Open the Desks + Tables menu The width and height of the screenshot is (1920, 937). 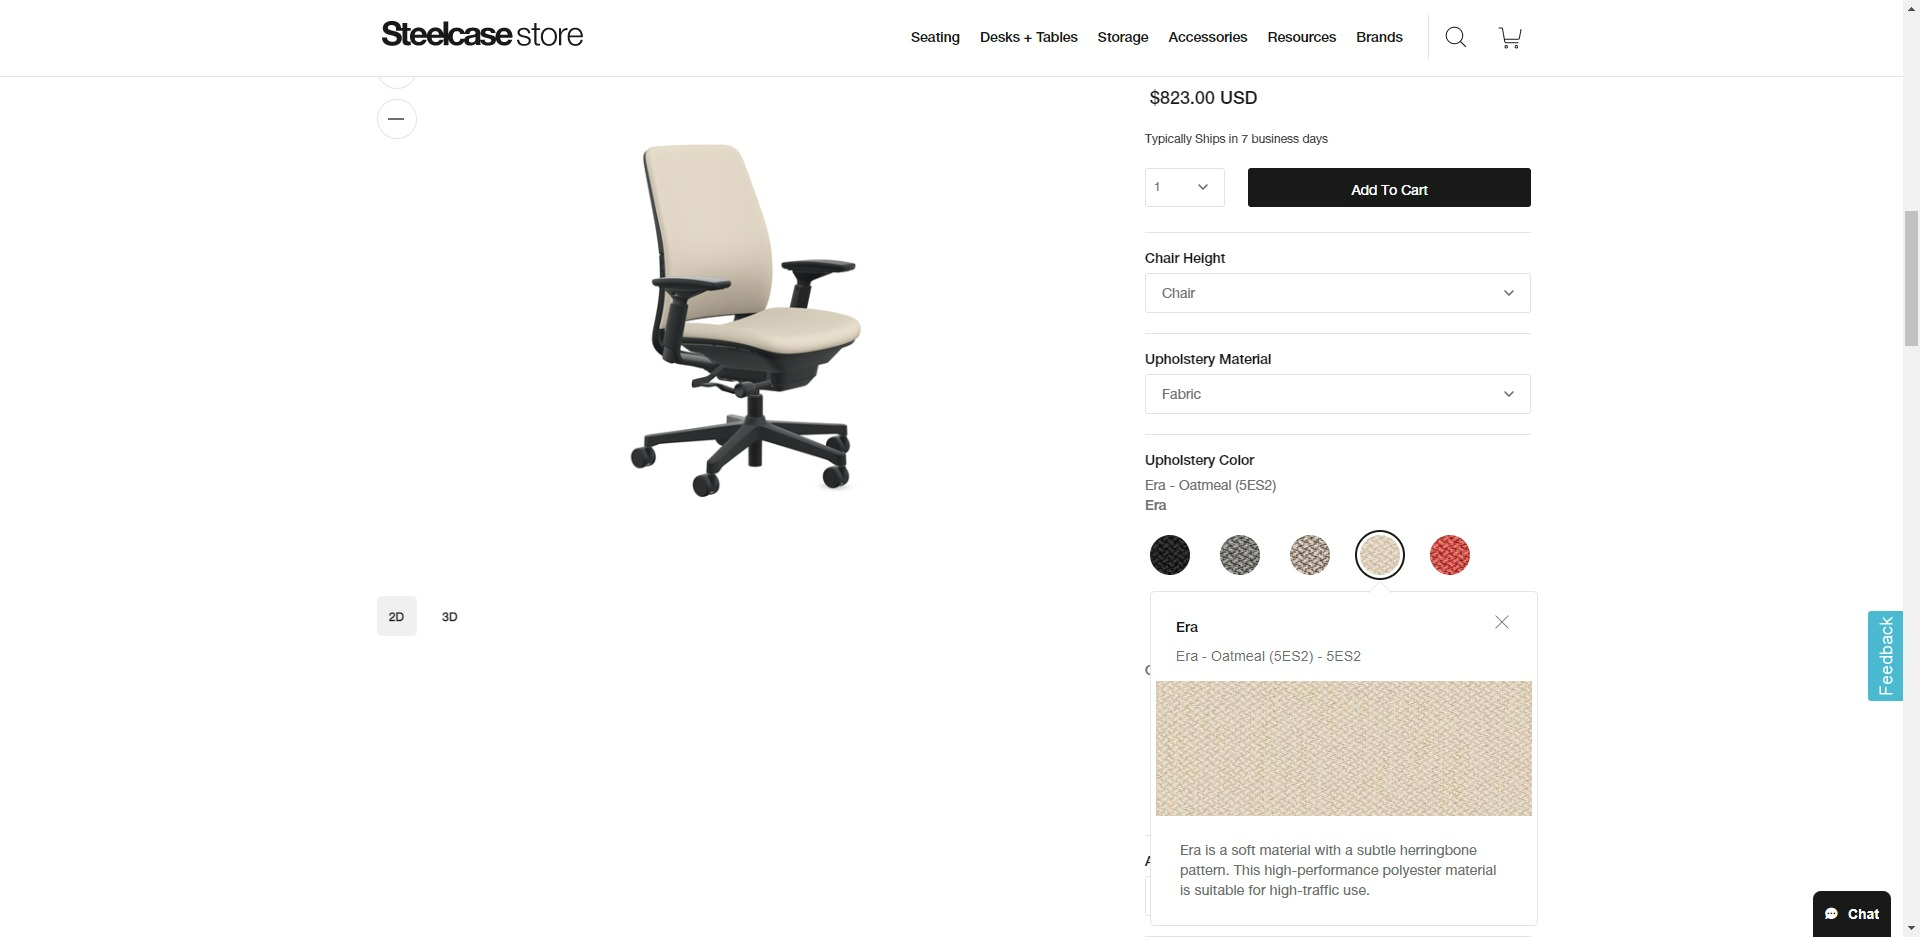1028,37
